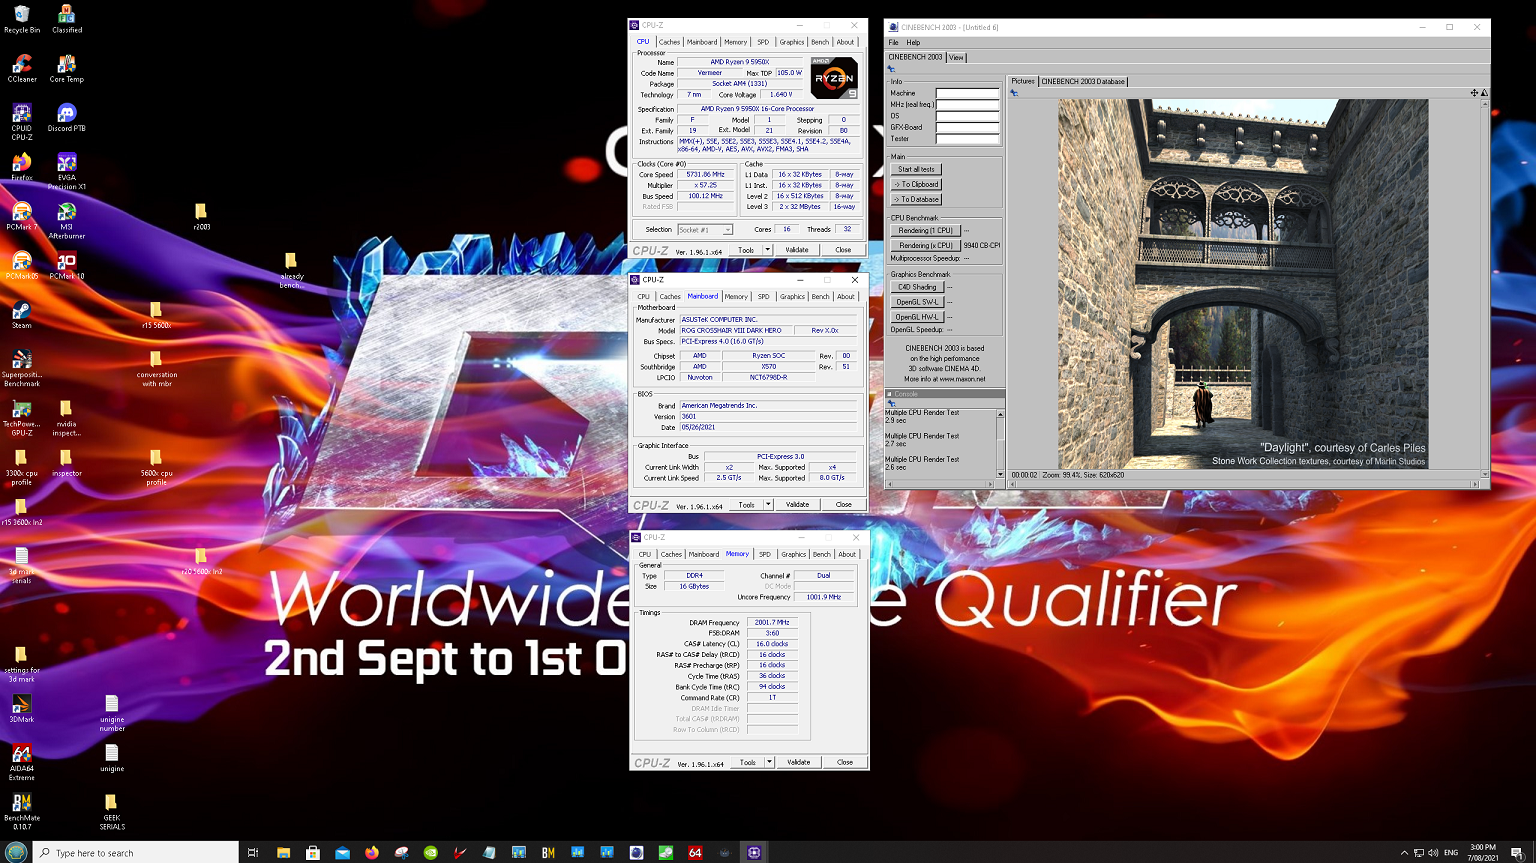This screenshot has width=1536, height=863.
Task: Click the Task View taskbar button
Action: coord(253,853)
